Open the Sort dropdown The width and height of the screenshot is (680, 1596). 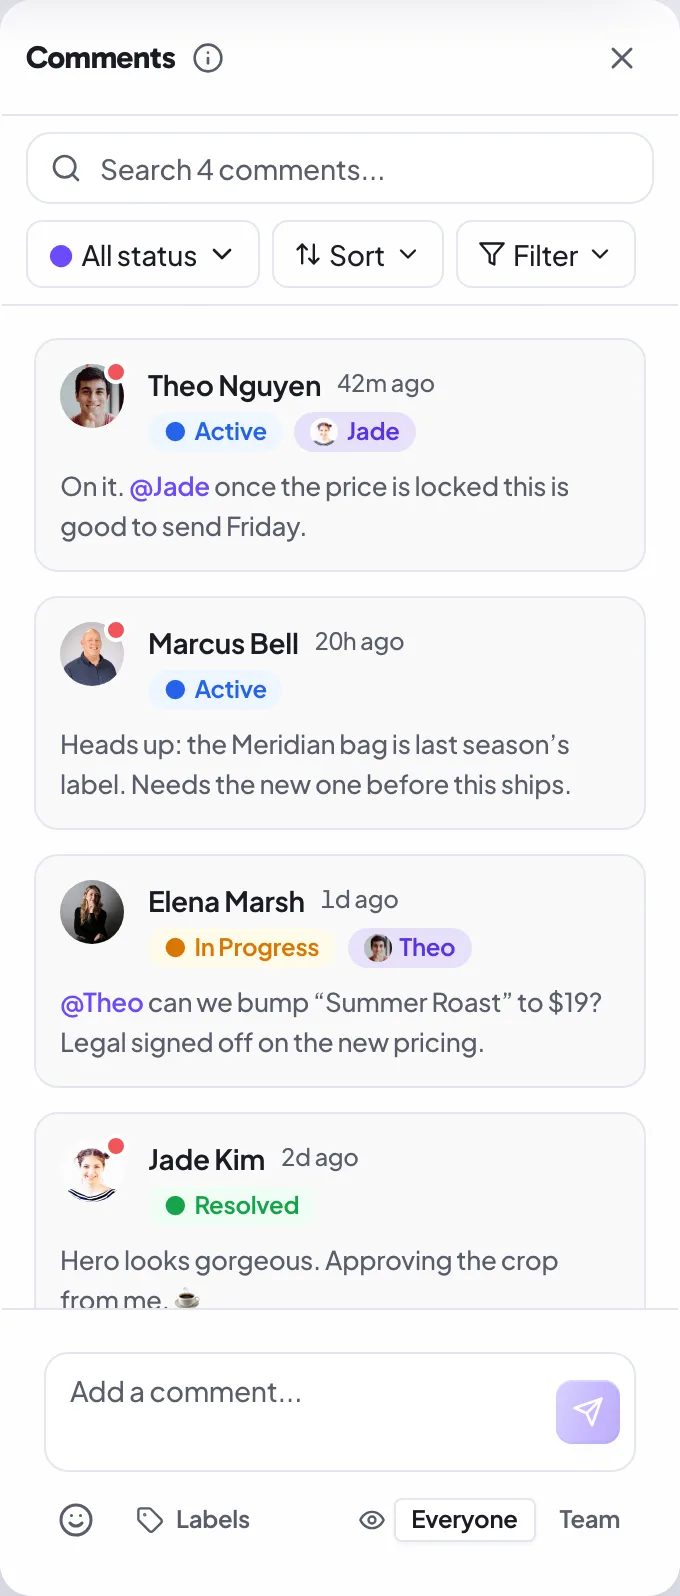point(358,254)
